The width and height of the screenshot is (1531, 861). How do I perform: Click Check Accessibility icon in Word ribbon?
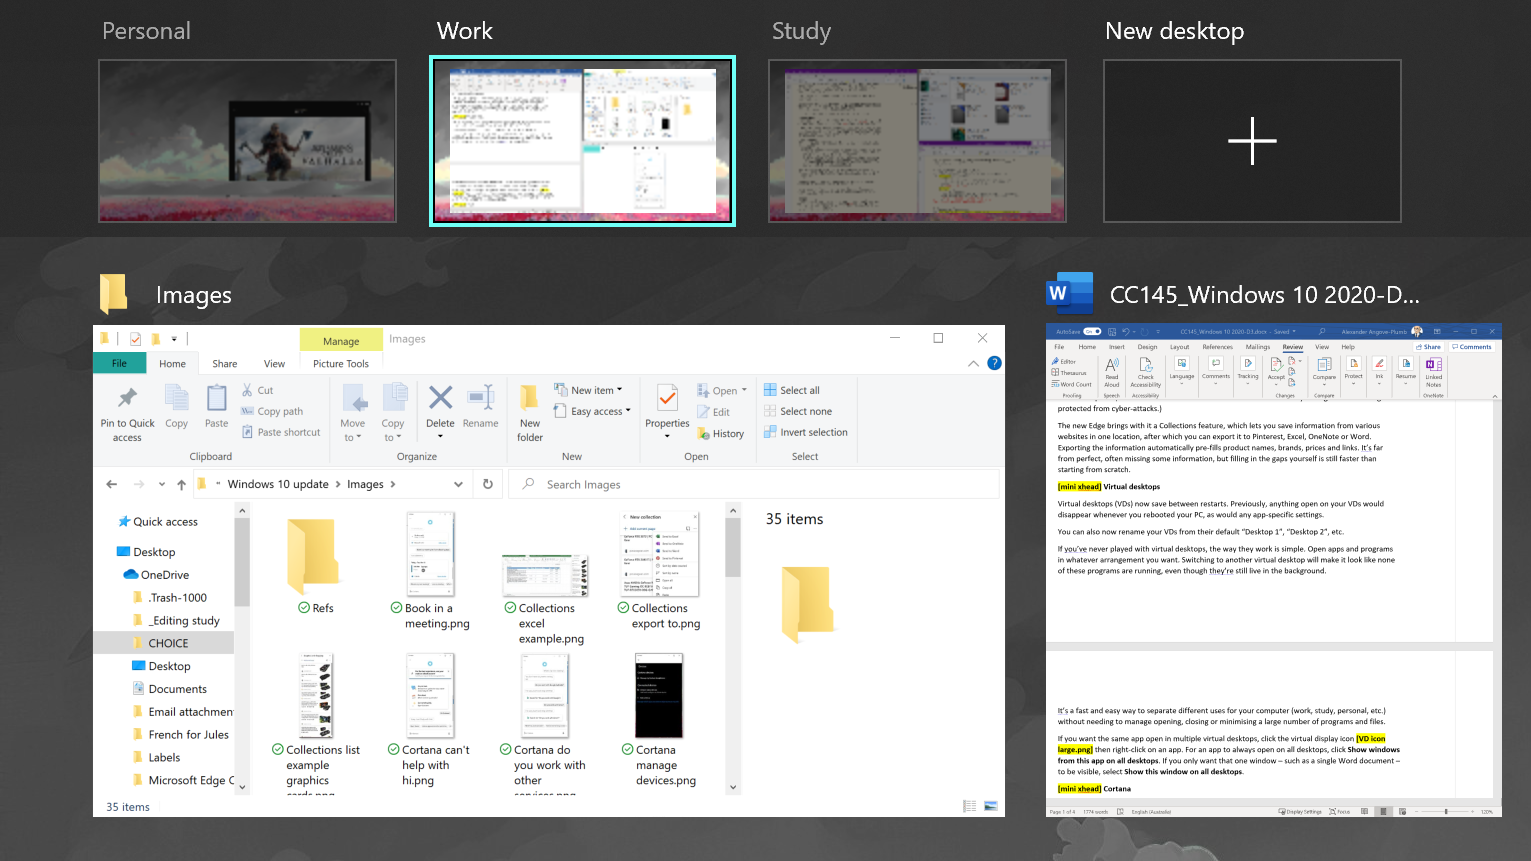pos(1145,365)
